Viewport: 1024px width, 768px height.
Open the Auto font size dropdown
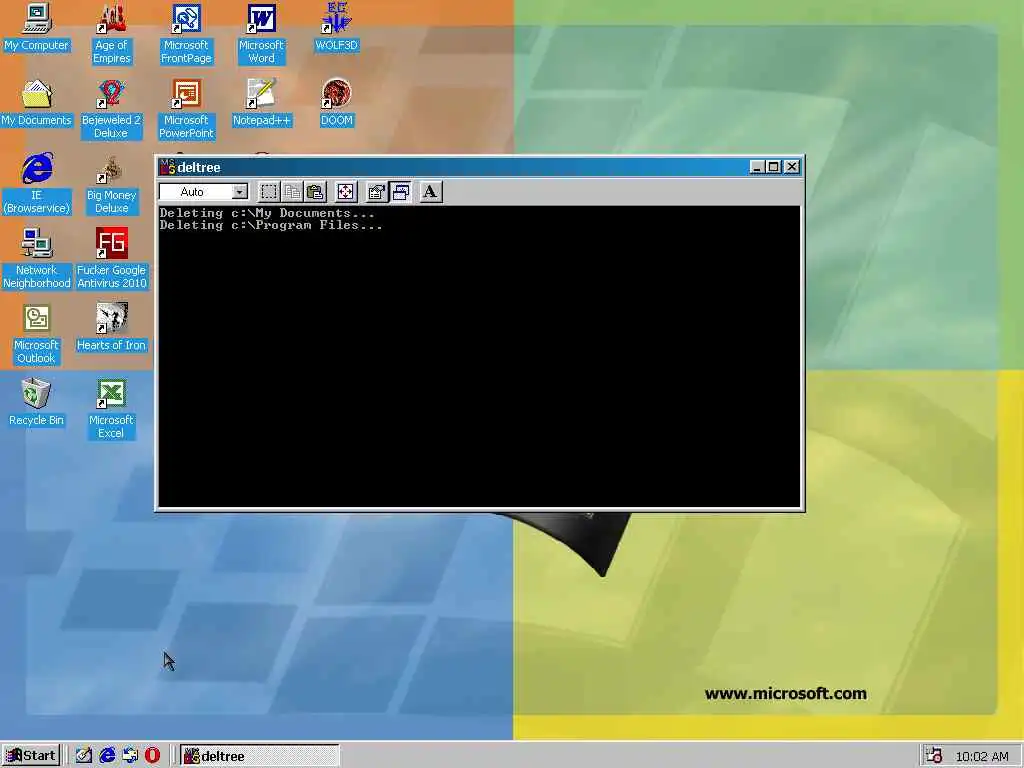click(240, 191)
